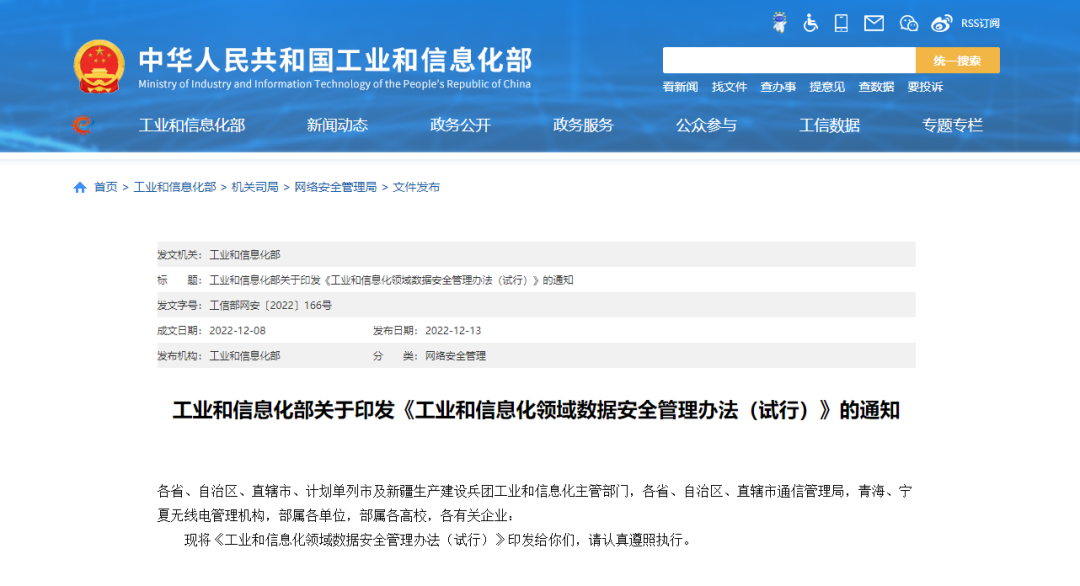Go to 机关司局 in the breadcrumb

point(255,187)
